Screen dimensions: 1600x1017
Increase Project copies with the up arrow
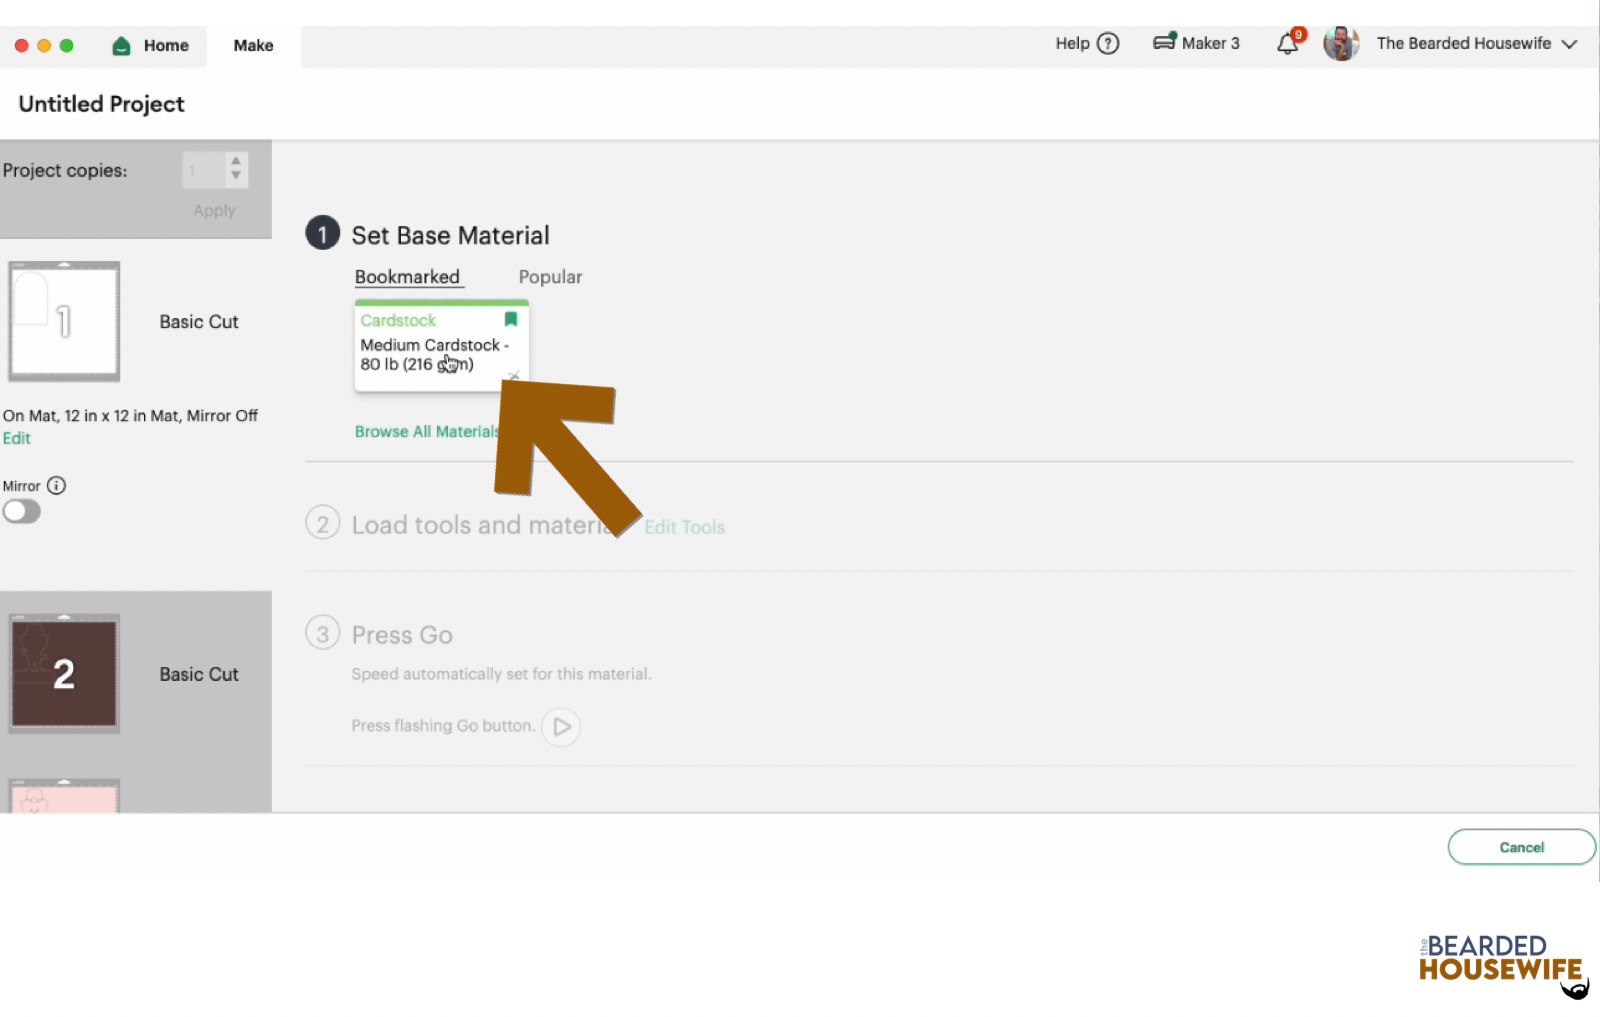(236, 163)
